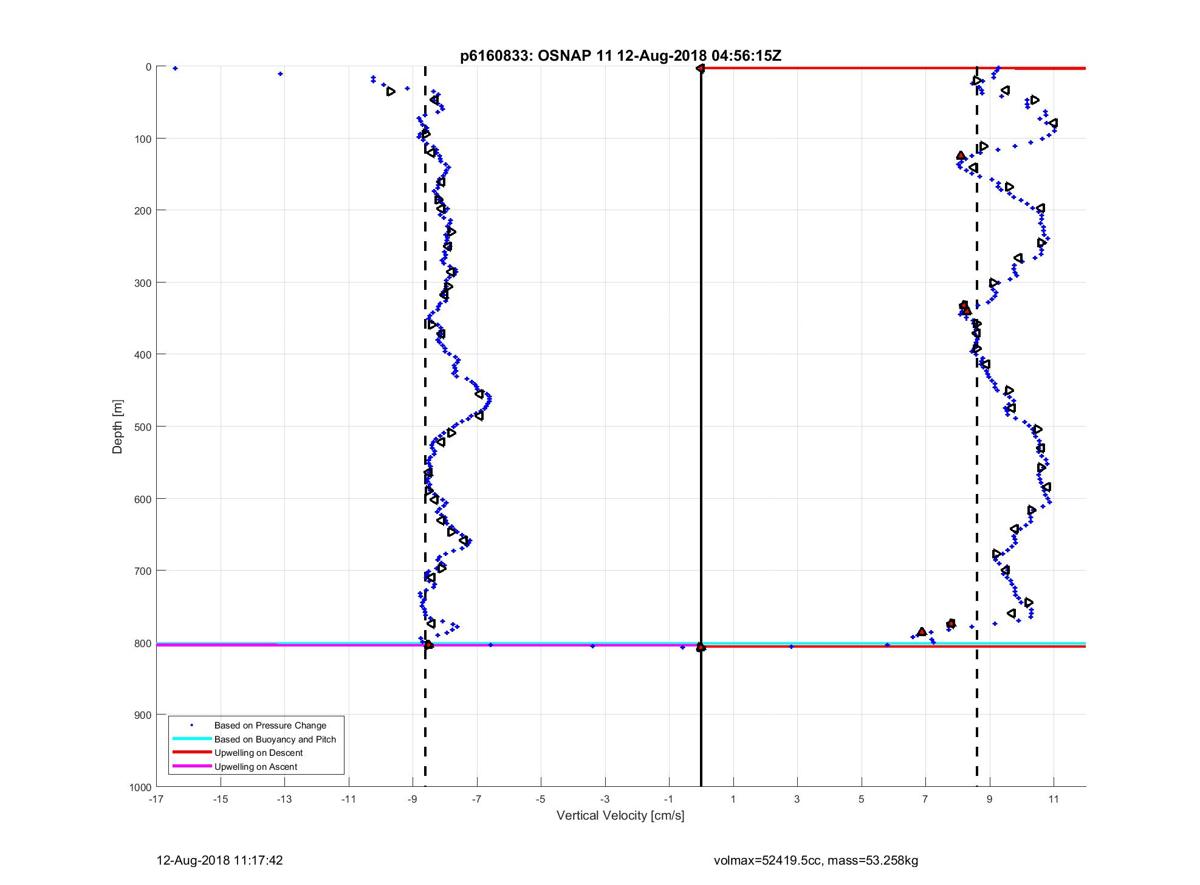This screenshot has width=1200, height=885.
Task: Click x-axis tick label 9
Action: (989, 799)
